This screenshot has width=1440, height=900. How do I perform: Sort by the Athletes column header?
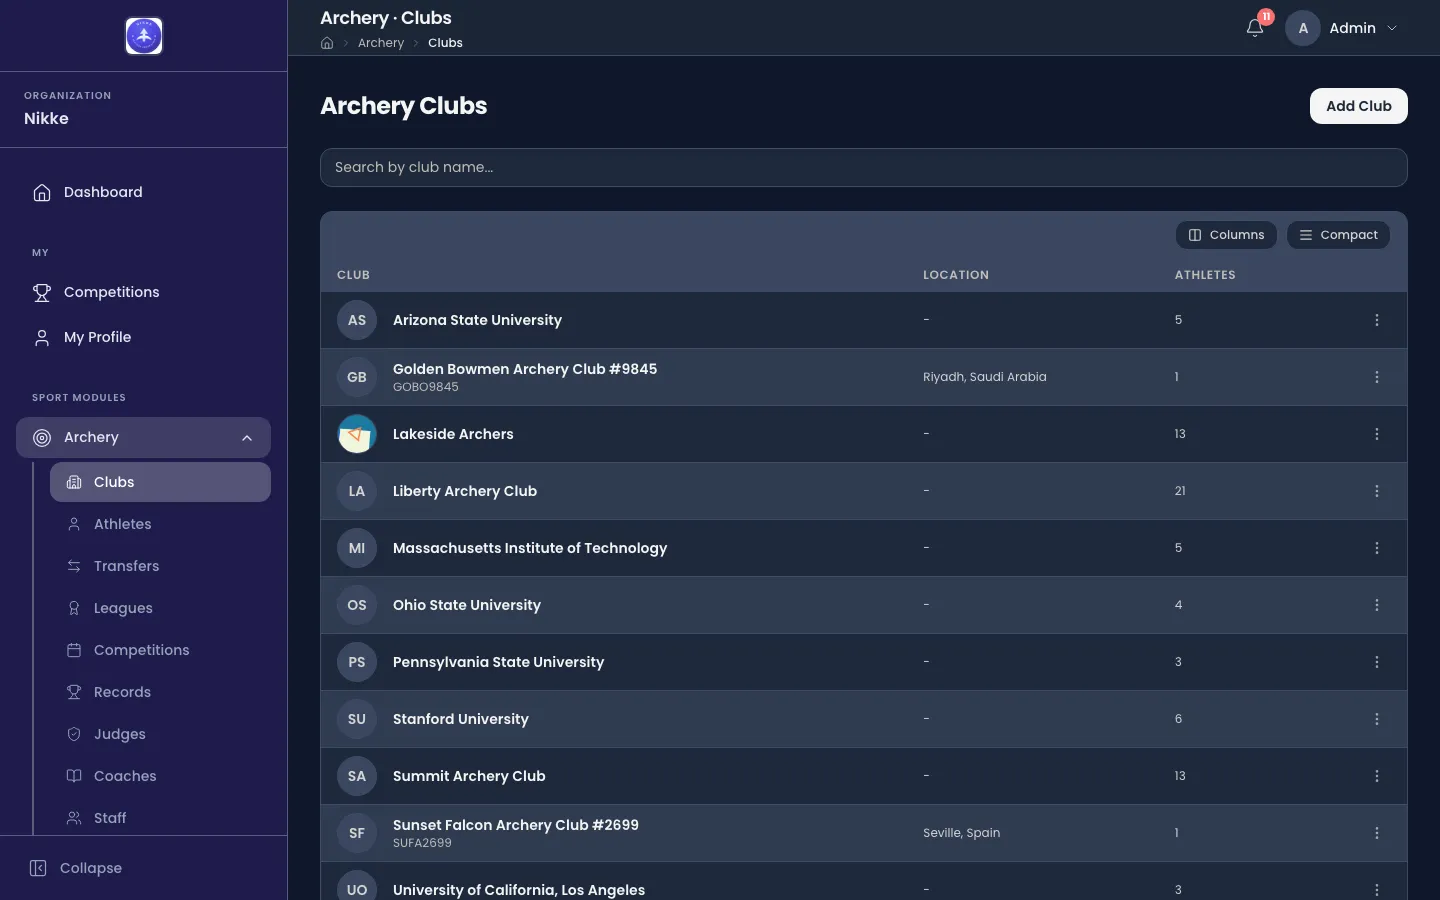pyautogui.click(x=1205, y=275)
